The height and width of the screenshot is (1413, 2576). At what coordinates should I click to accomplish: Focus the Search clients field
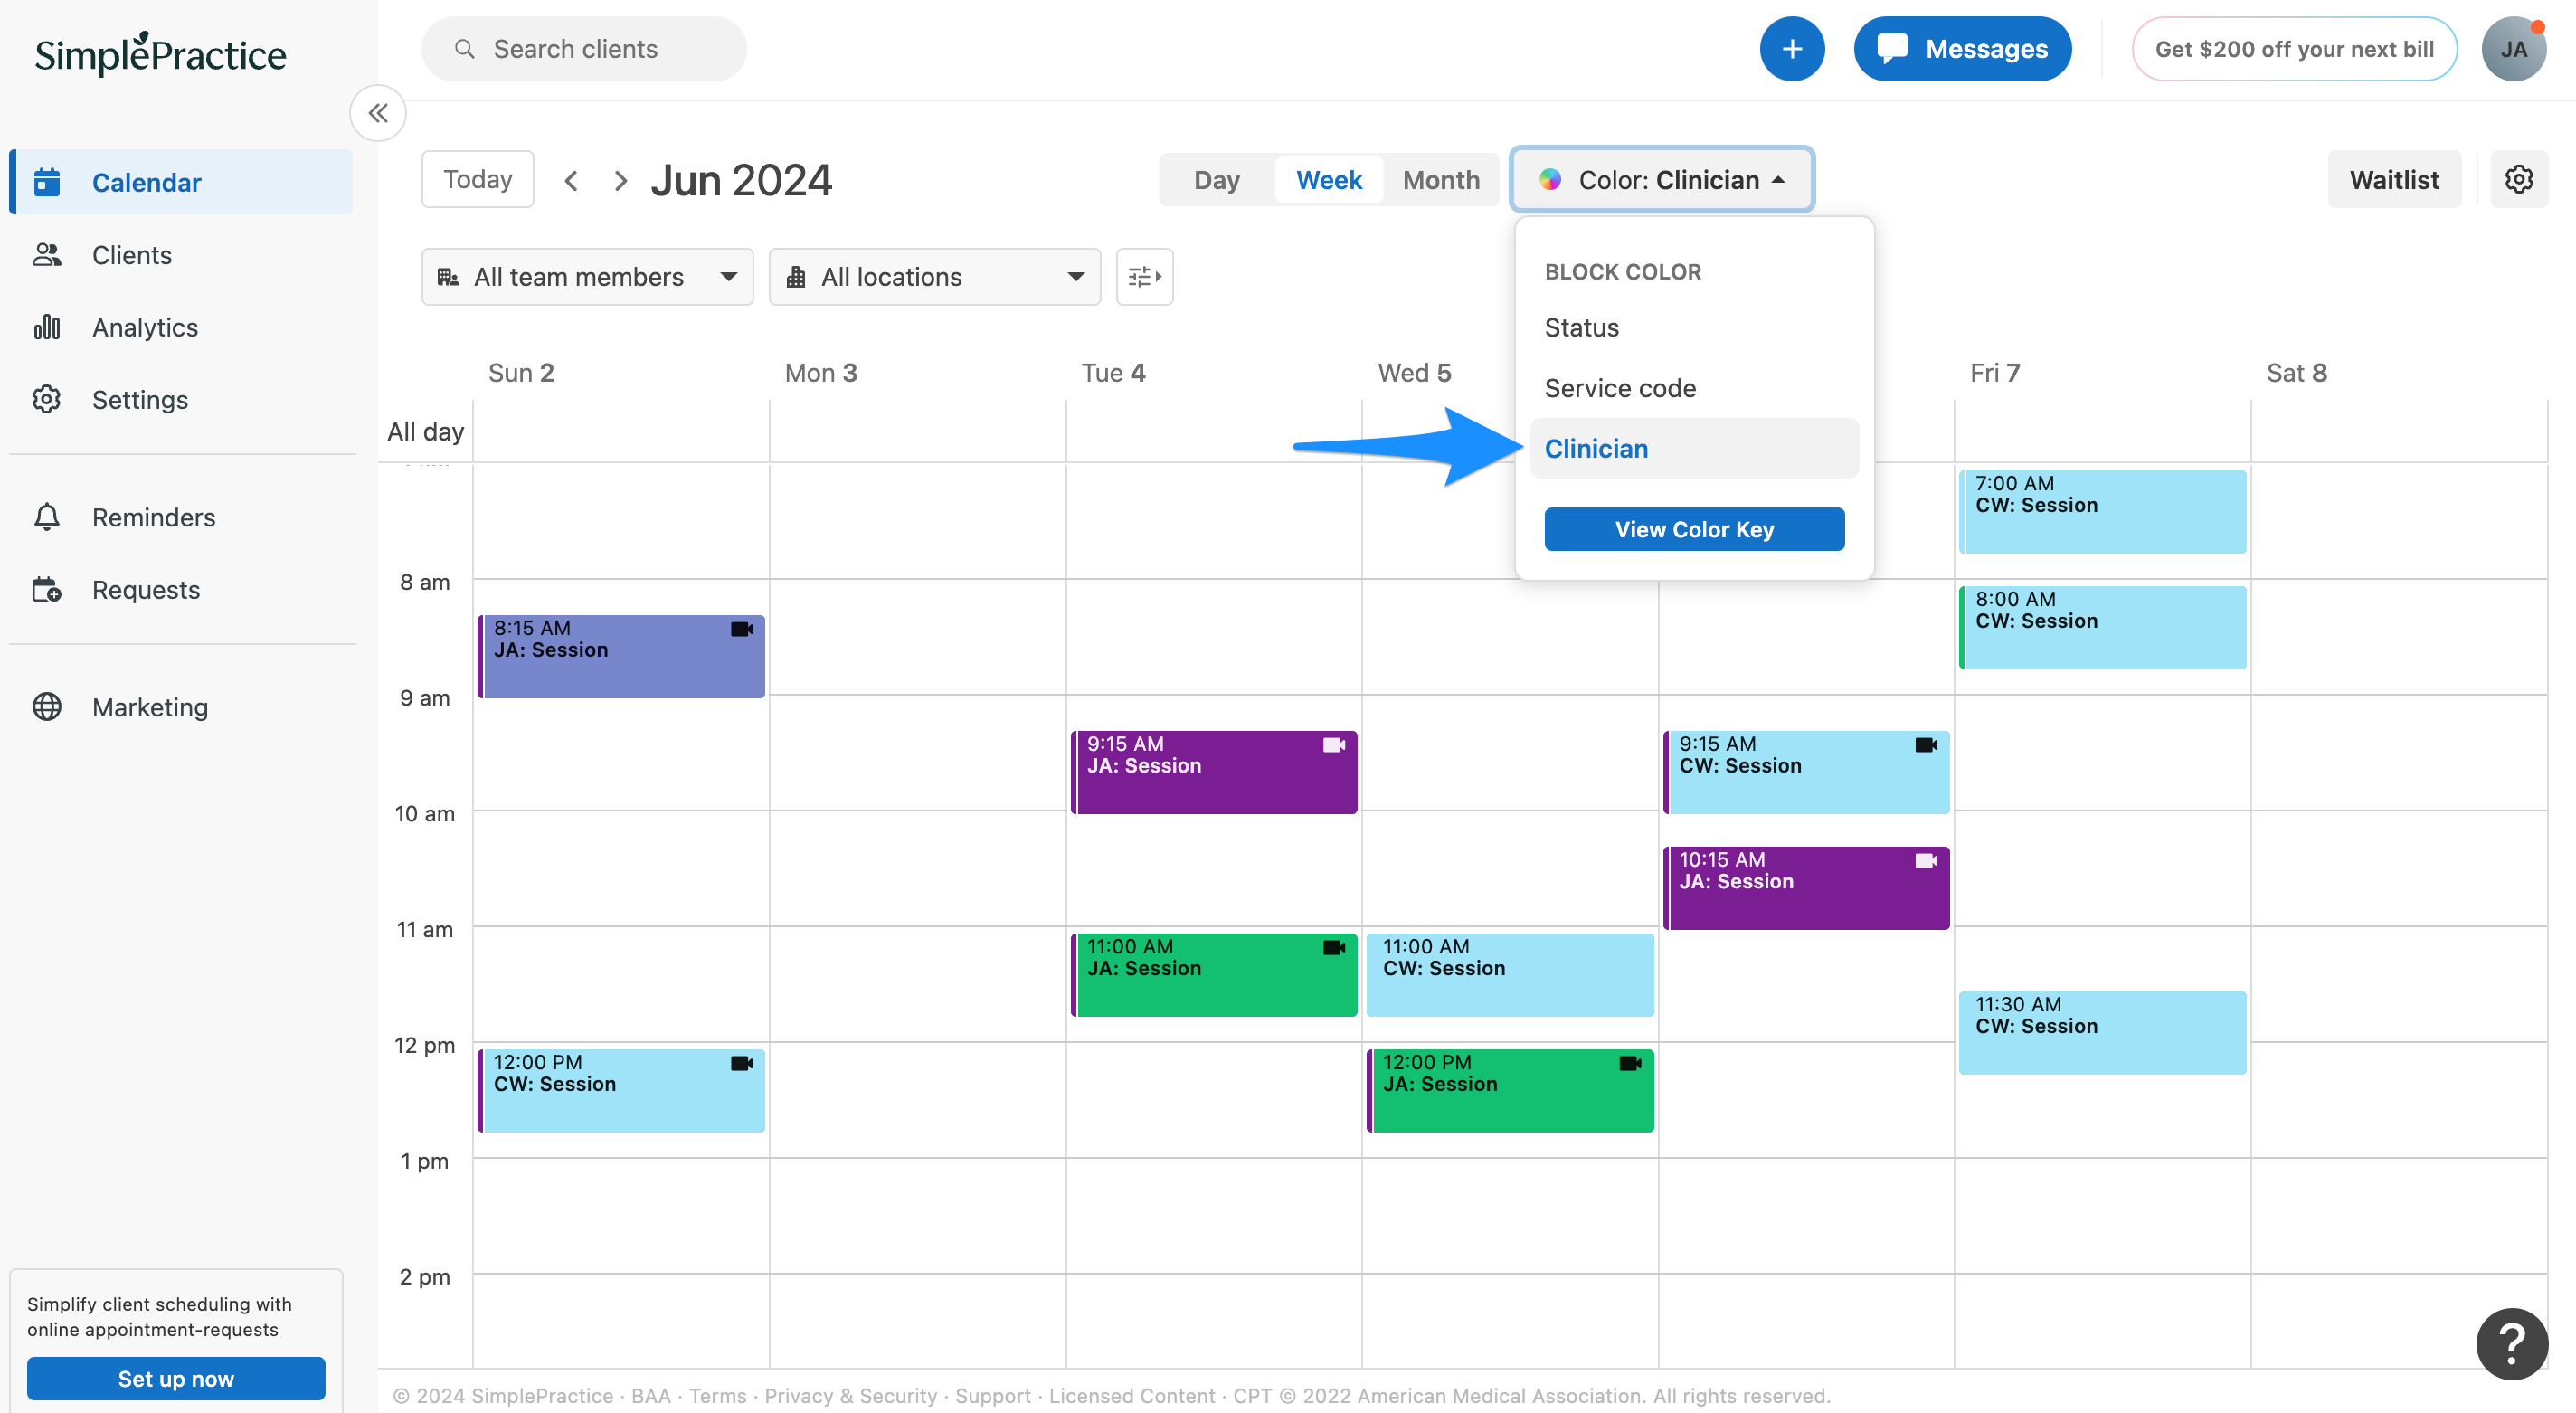584,49
